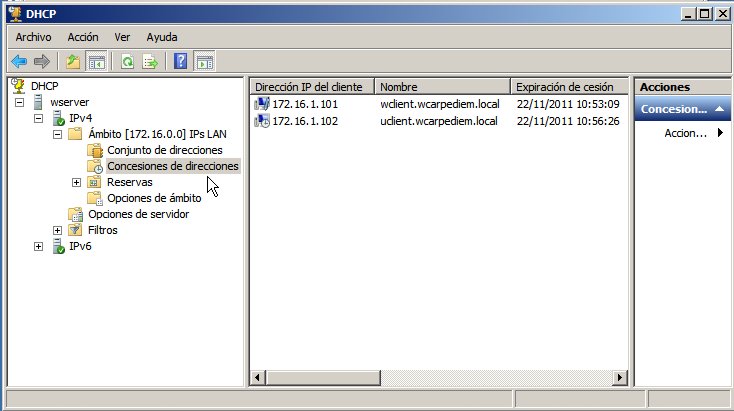Click the lease icon for 172.16.1.101
The image size is (734, 411).
262,103
